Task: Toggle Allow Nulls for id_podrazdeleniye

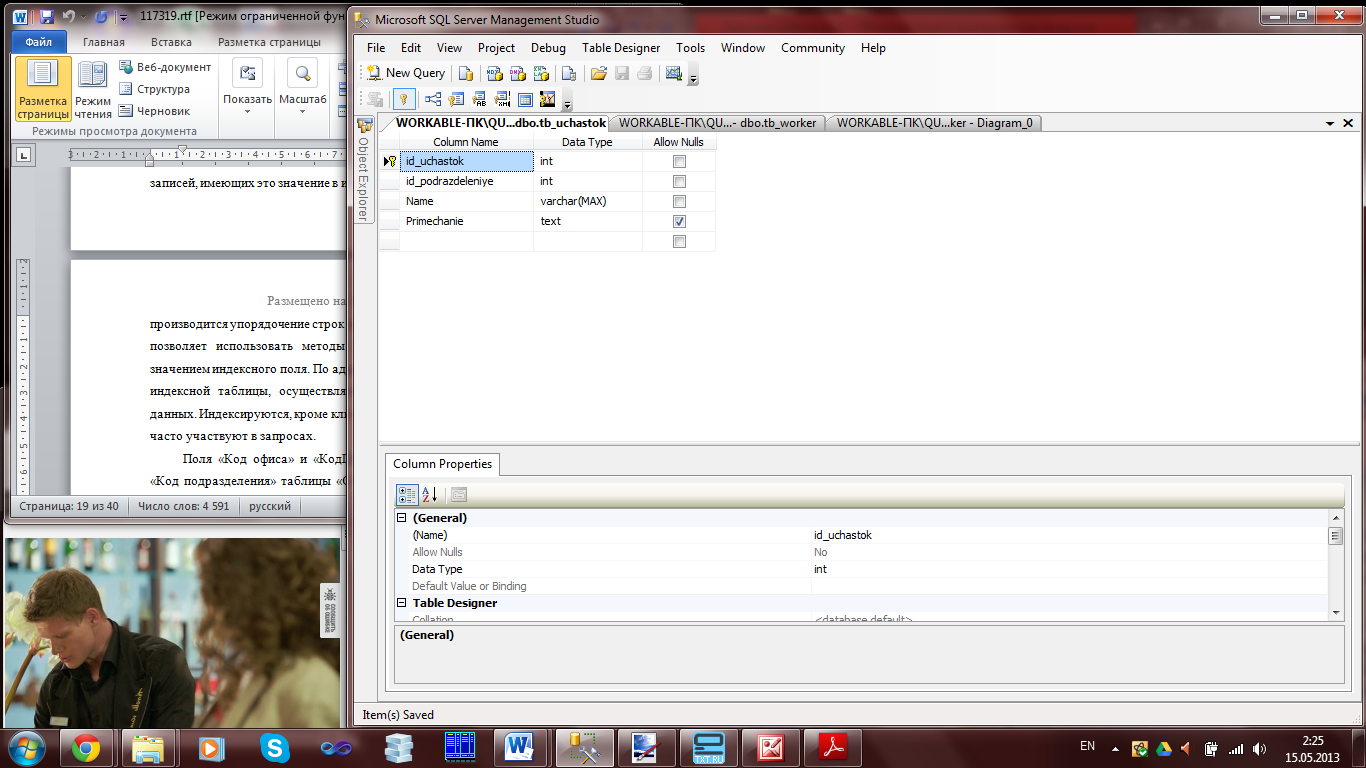Action: coord(679,181)
